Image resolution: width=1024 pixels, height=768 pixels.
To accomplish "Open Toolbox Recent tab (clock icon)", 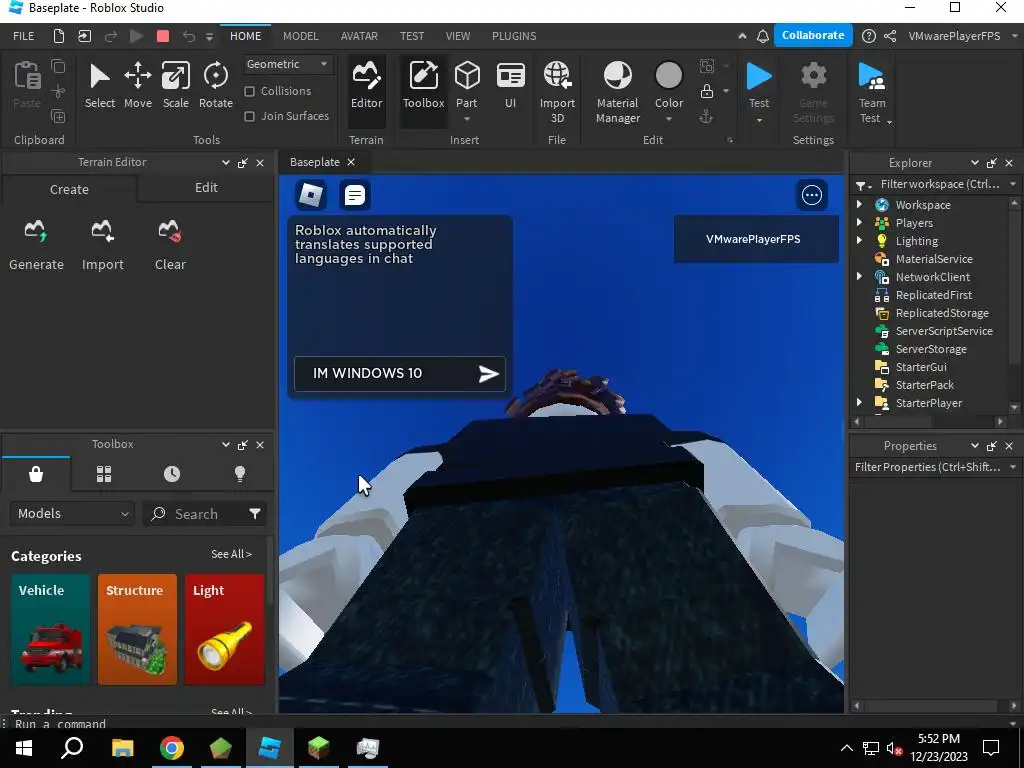I will coord(172,474).
